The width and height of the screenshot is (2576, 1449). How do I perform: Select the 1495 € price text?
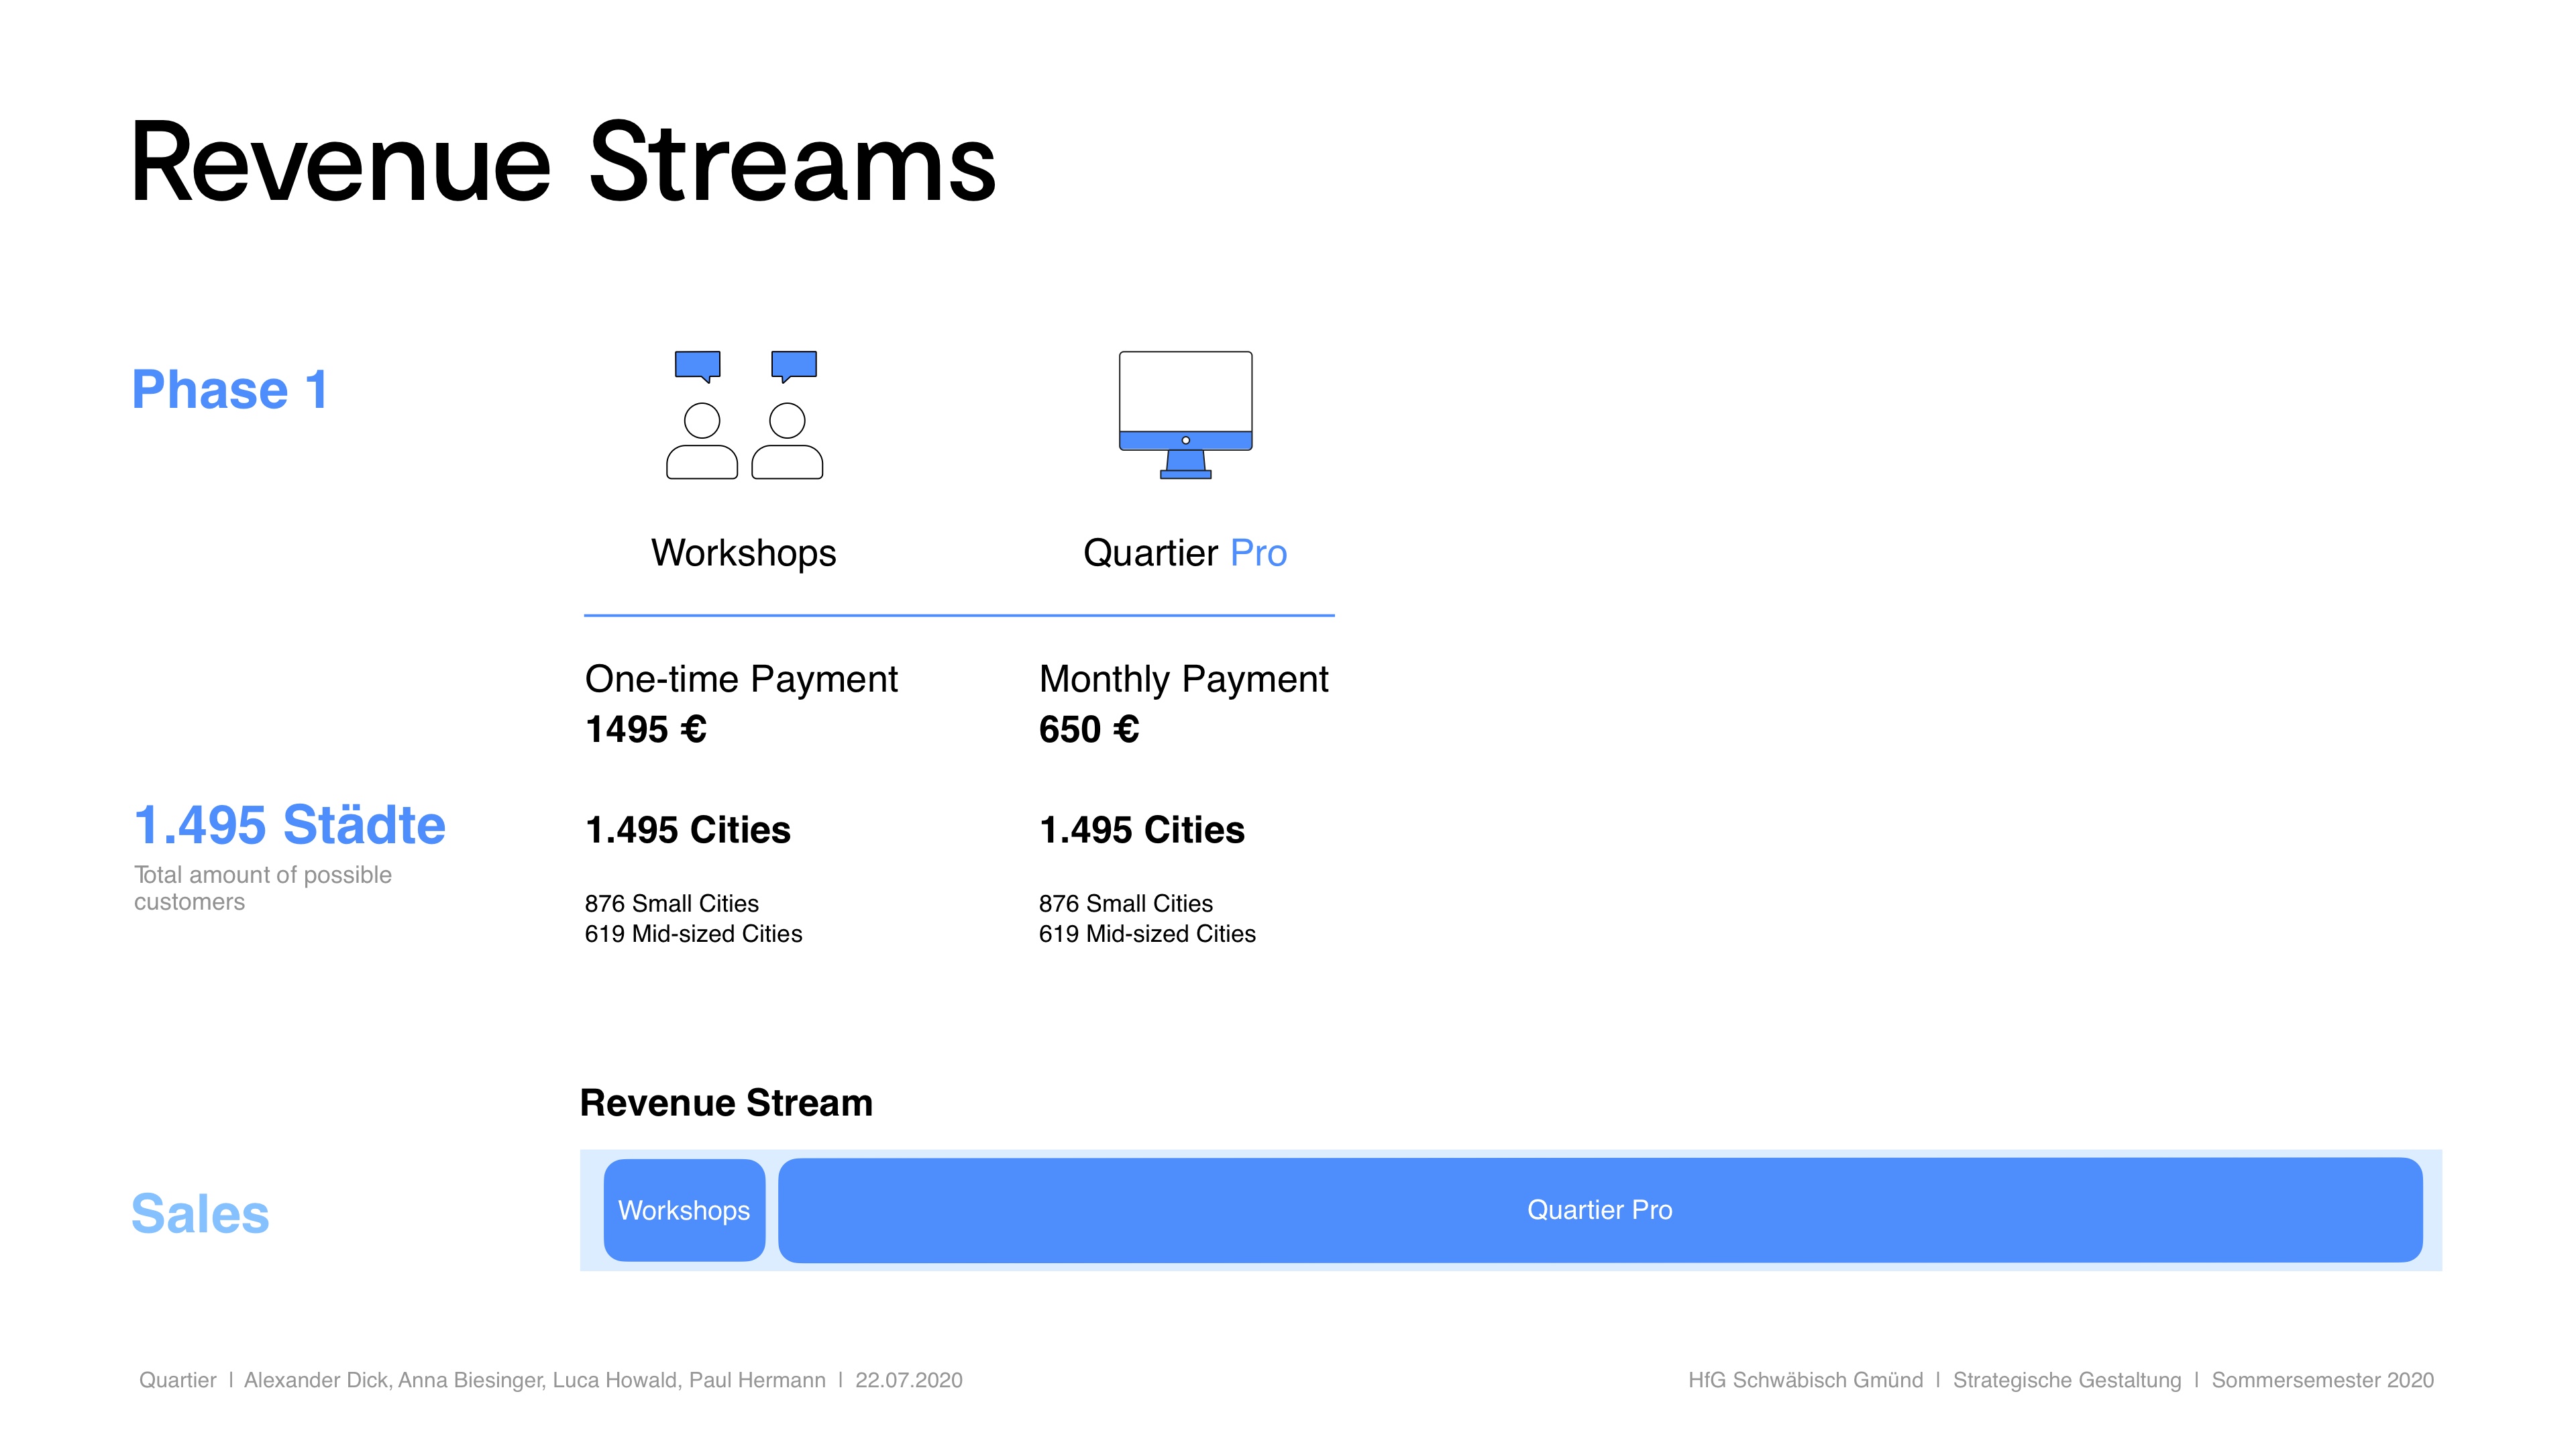click(x=646, y=729)
